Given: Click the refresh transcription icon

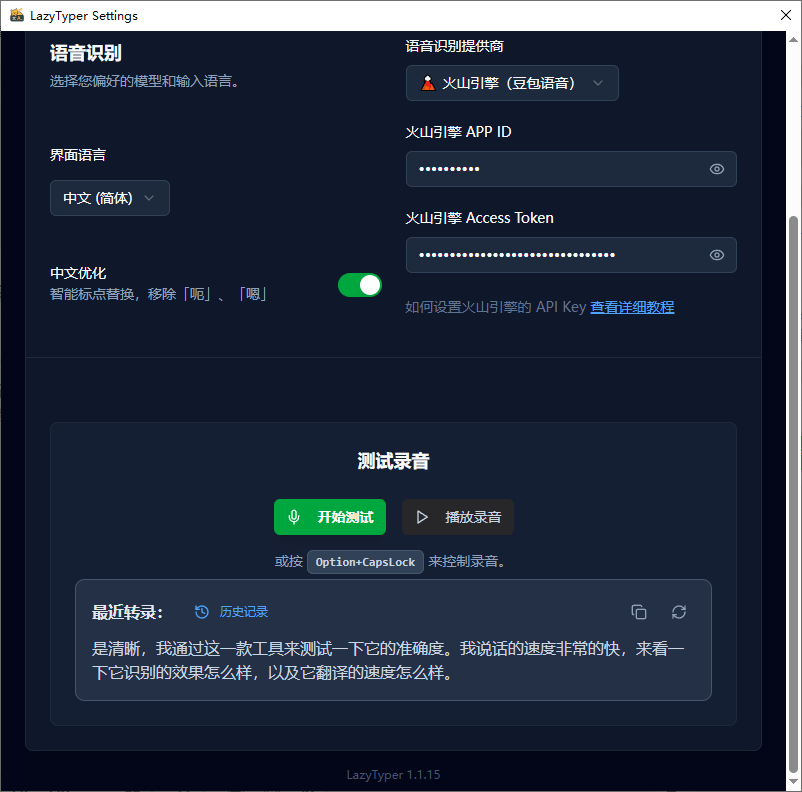Looking at the screenshot, I should click(679, 612).
